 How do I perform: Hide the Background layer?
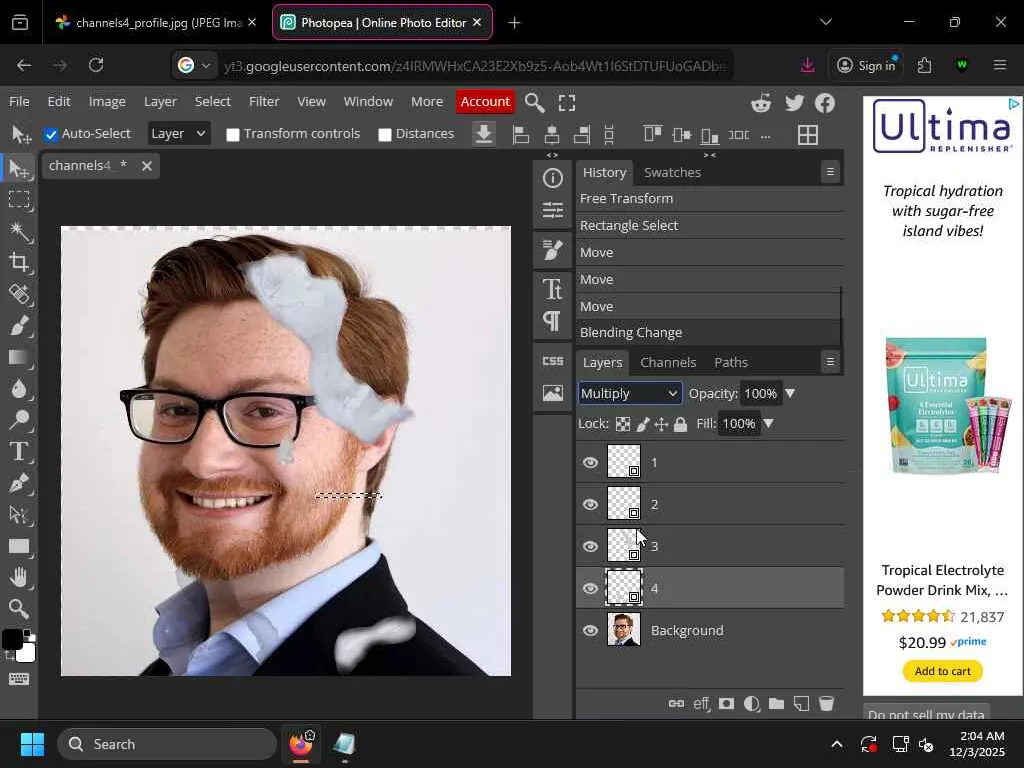pos(590,630)
